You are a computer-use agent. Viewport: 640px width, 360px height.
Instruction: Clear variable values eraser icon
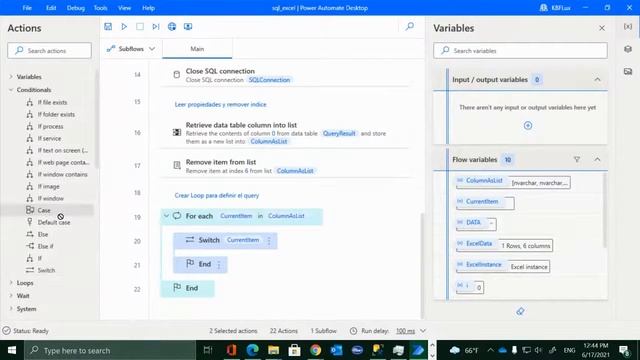click(520, 311)
